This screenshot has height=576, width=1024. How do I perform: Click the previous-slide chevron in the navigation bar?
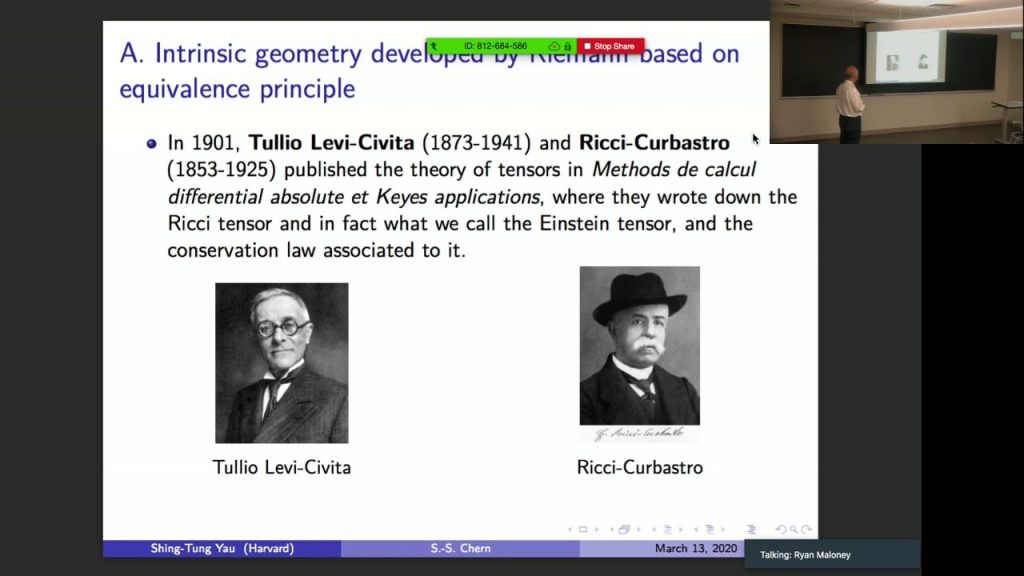click(568, 528)
